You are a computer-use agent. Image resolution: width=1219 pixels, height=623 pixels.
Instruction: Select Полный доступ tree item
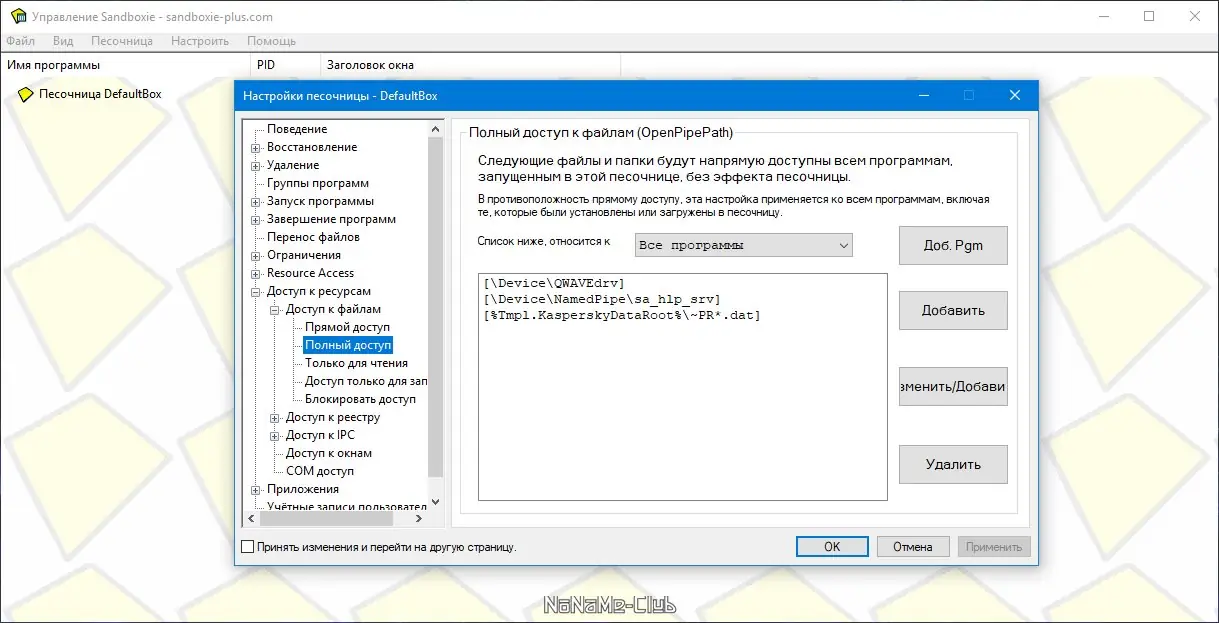tap(348, 345)
